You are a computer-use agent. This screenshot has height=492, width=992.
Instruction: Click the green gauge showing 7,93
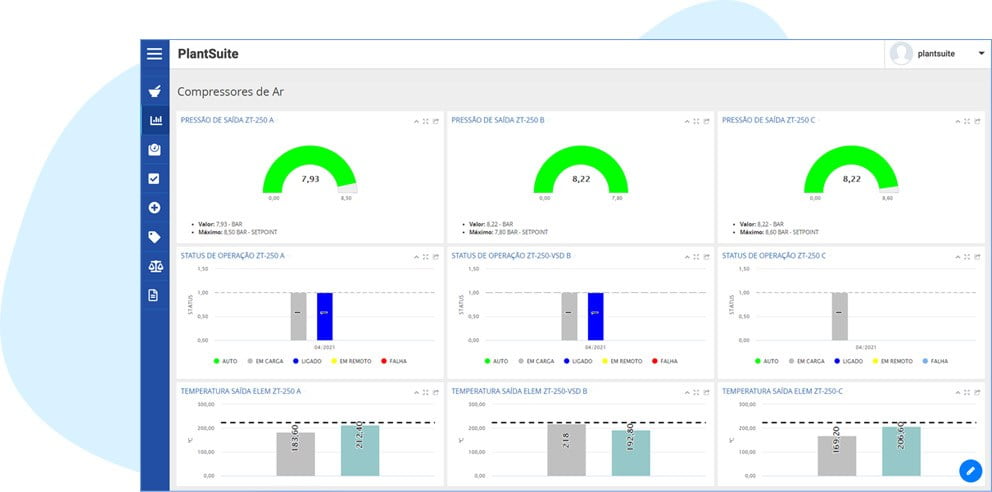coord(310,169)
